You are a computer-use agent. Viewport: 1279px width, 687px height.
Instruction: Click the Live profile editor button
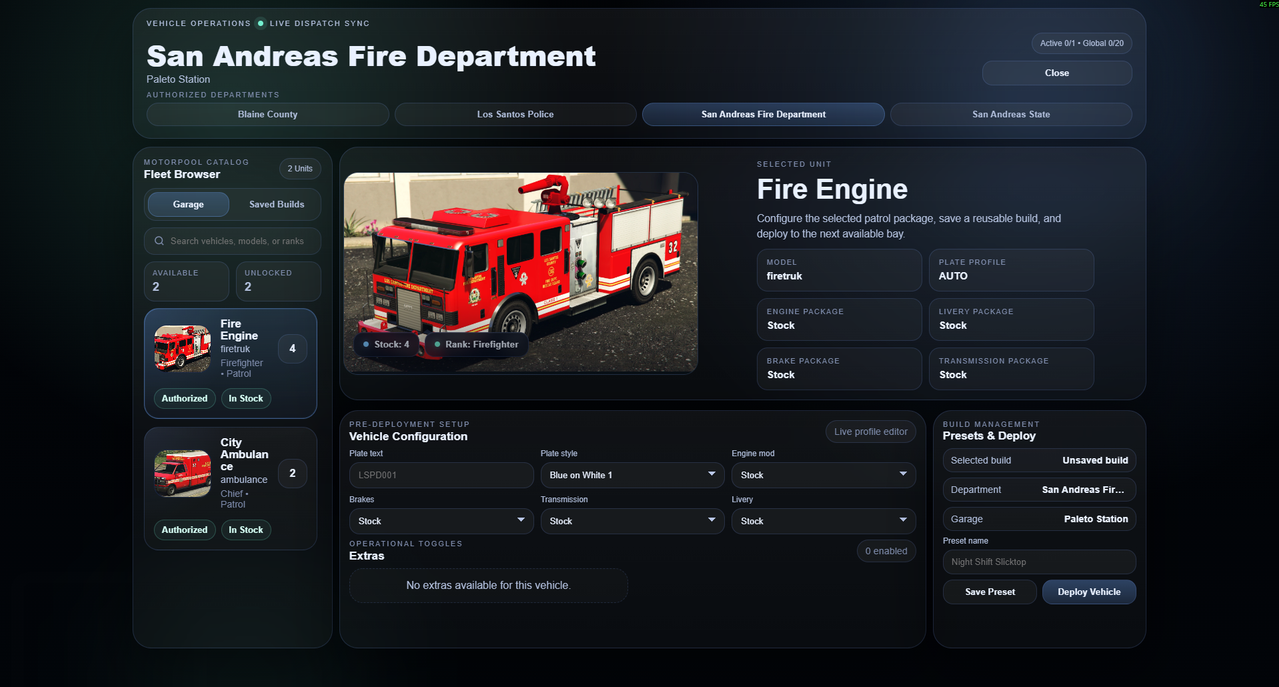tap(871, 432)
